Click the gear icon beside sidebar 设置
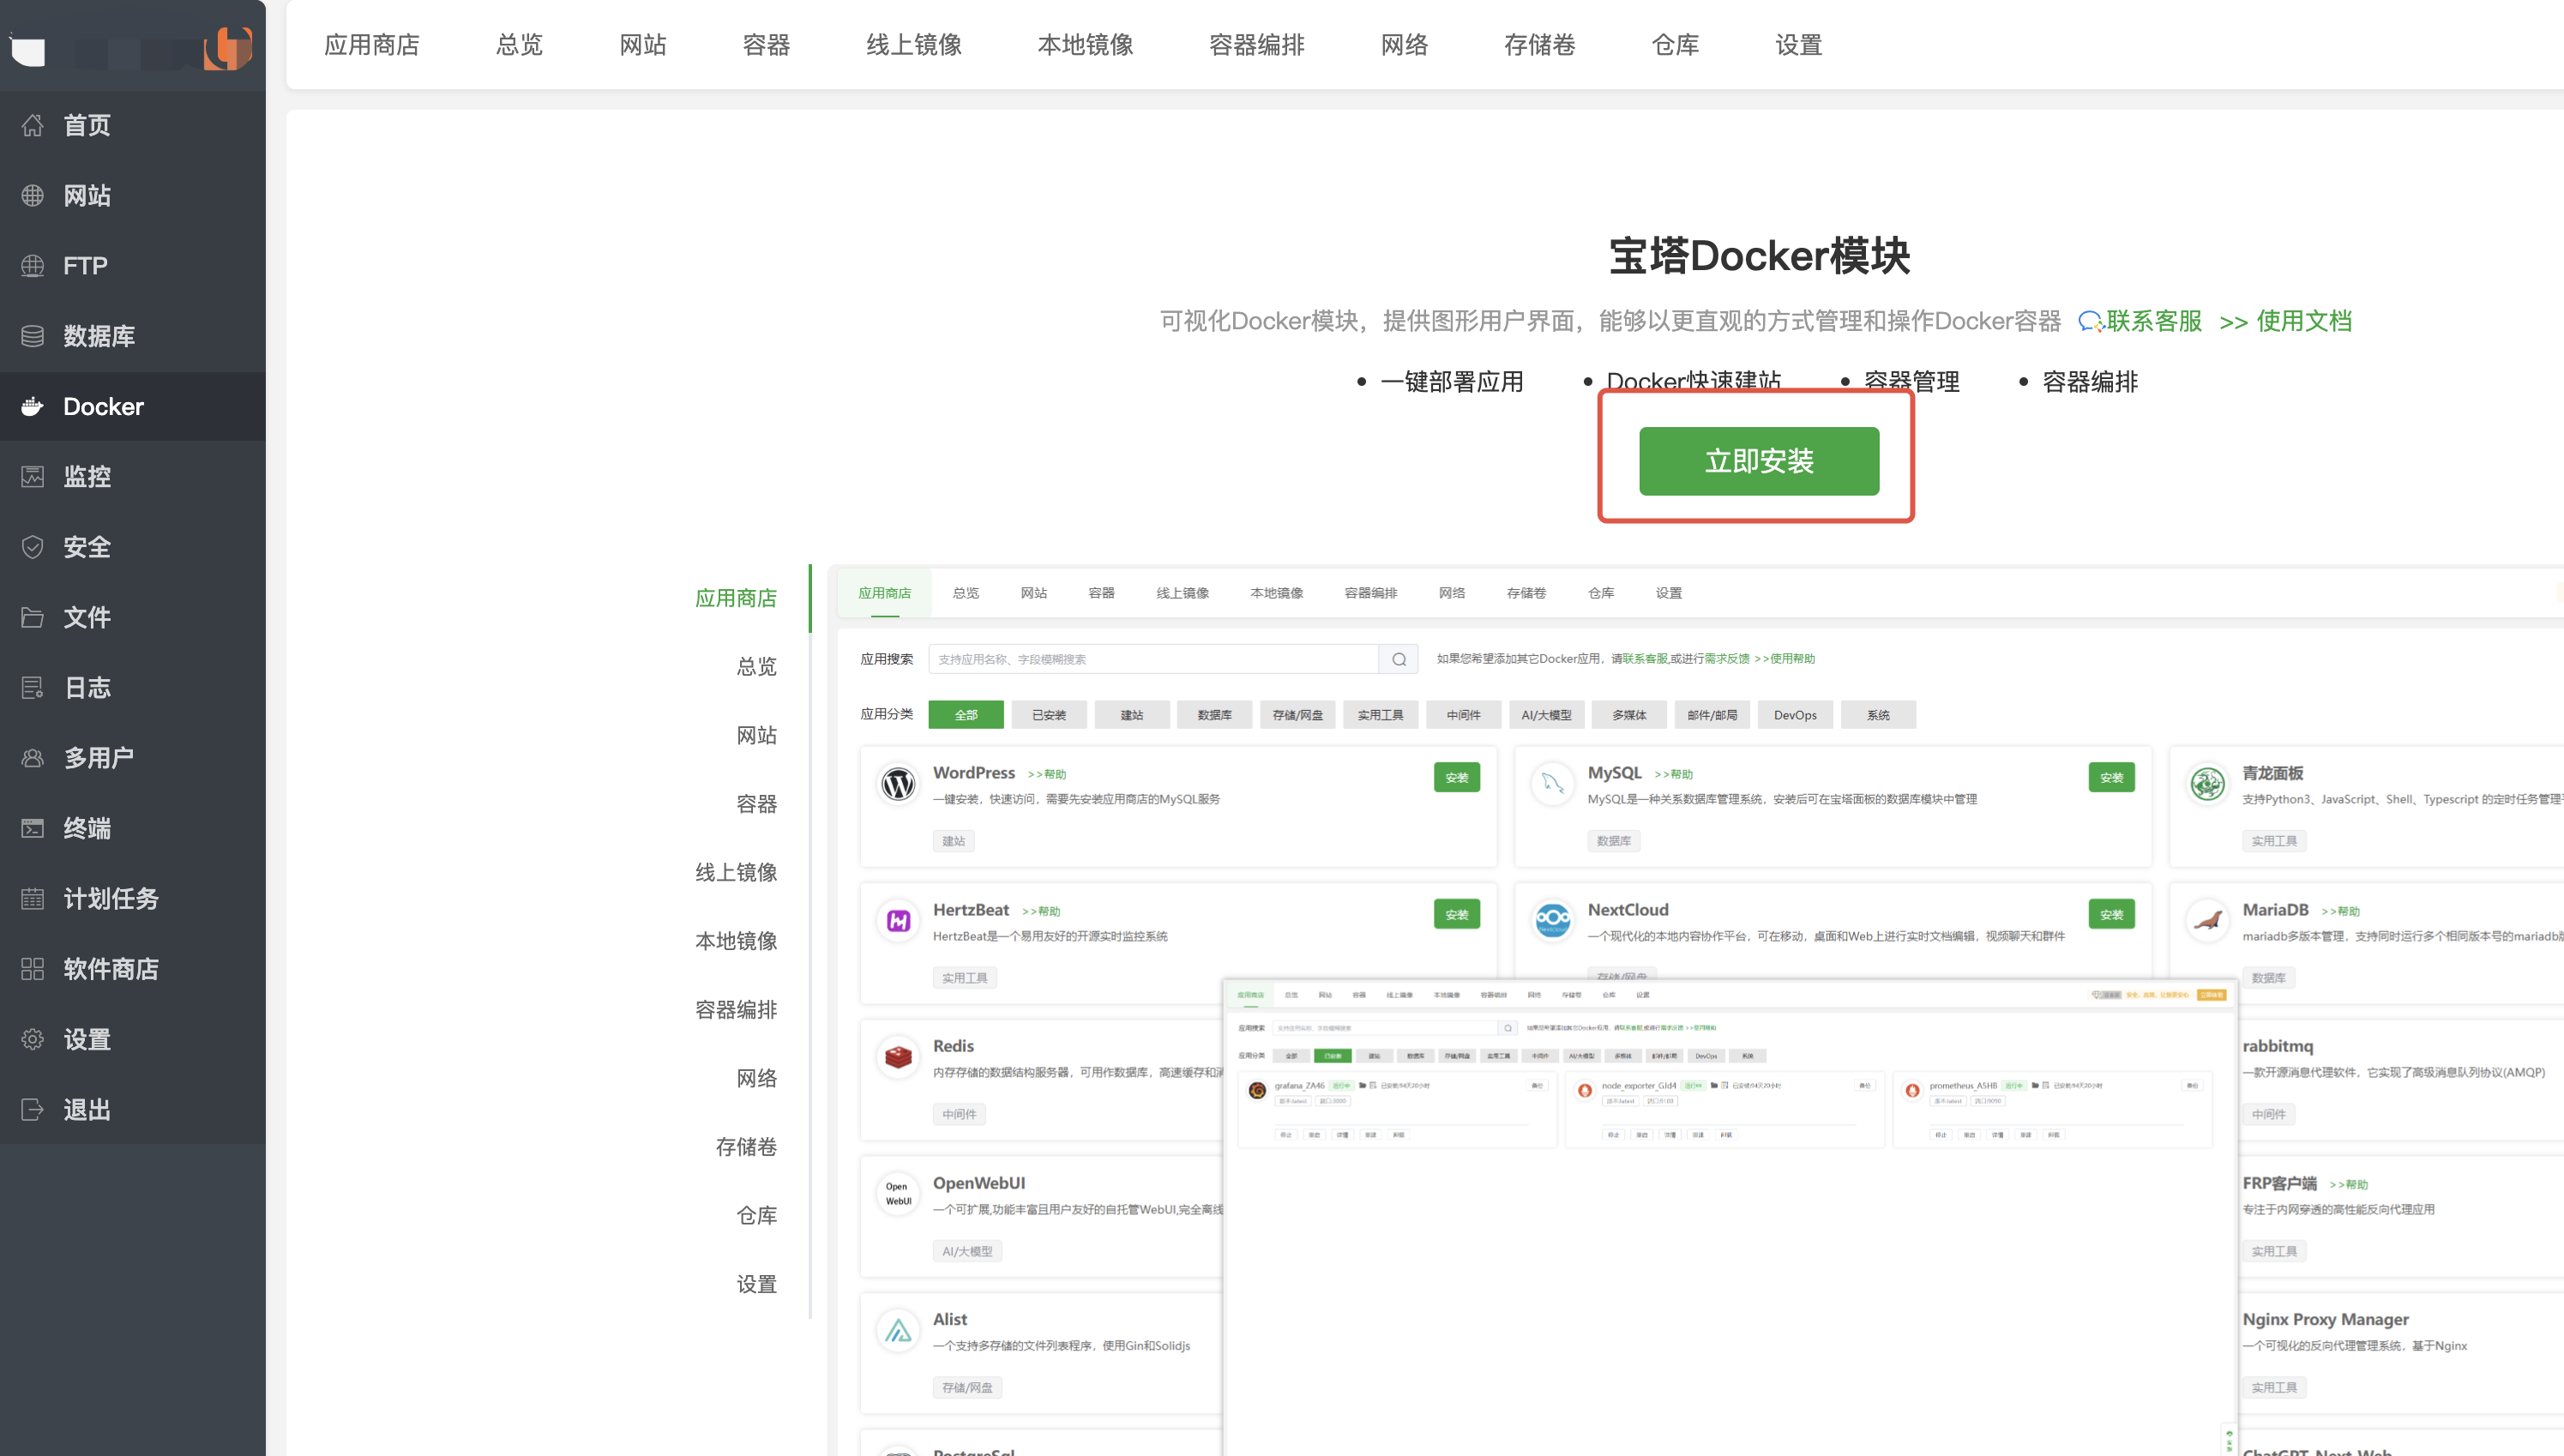Screen dimensions: 2564x1456 tap(32, 1039)
